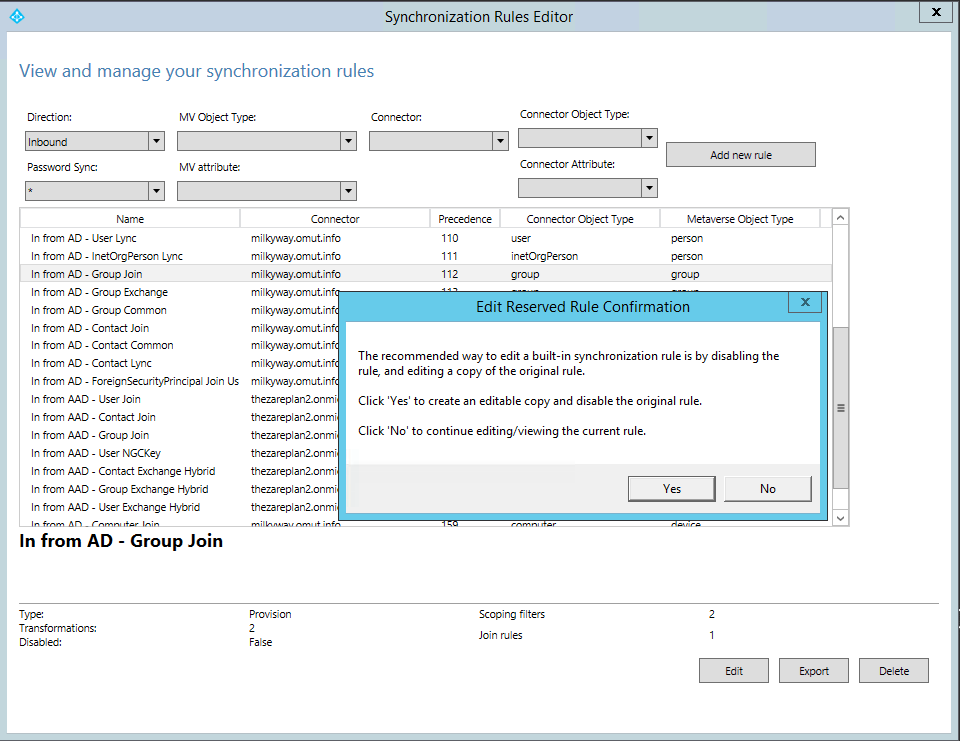Click precedence value 111

449,256
